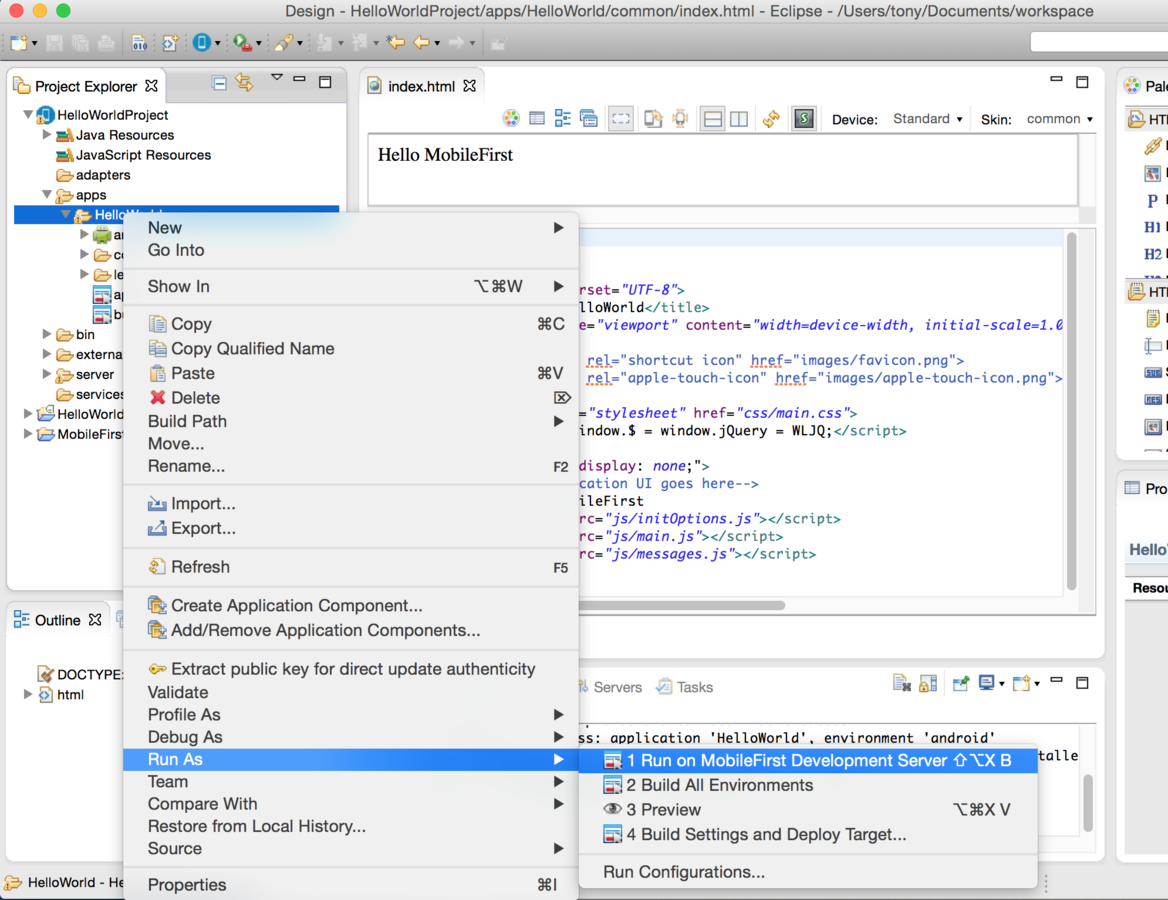This screenshot has width=1168, height=900.
Task: Click the display selected console monitor icon
Action: tap(986, 682)
